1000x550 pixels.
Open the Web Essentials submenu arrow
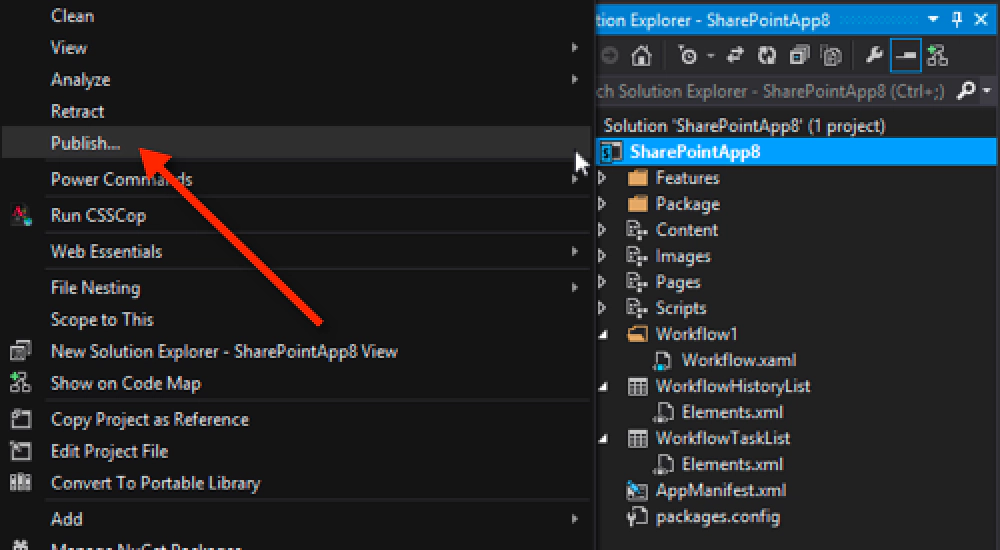pos(575,251)
